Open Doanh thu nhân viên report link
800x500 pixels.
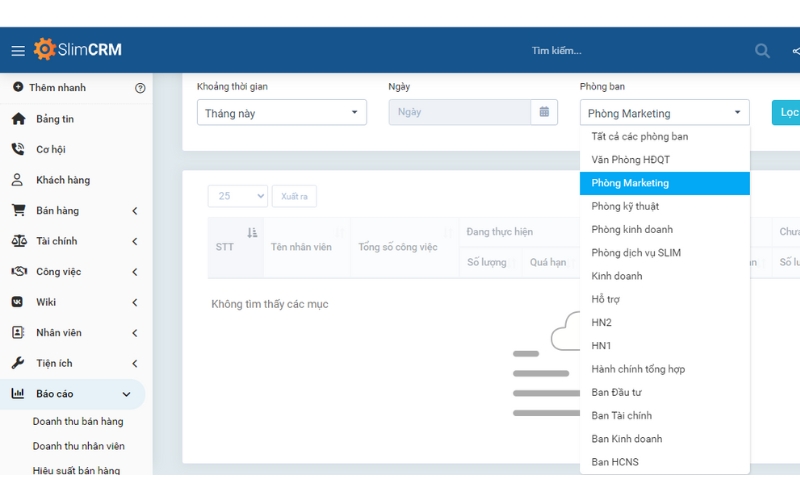(78, 446)
